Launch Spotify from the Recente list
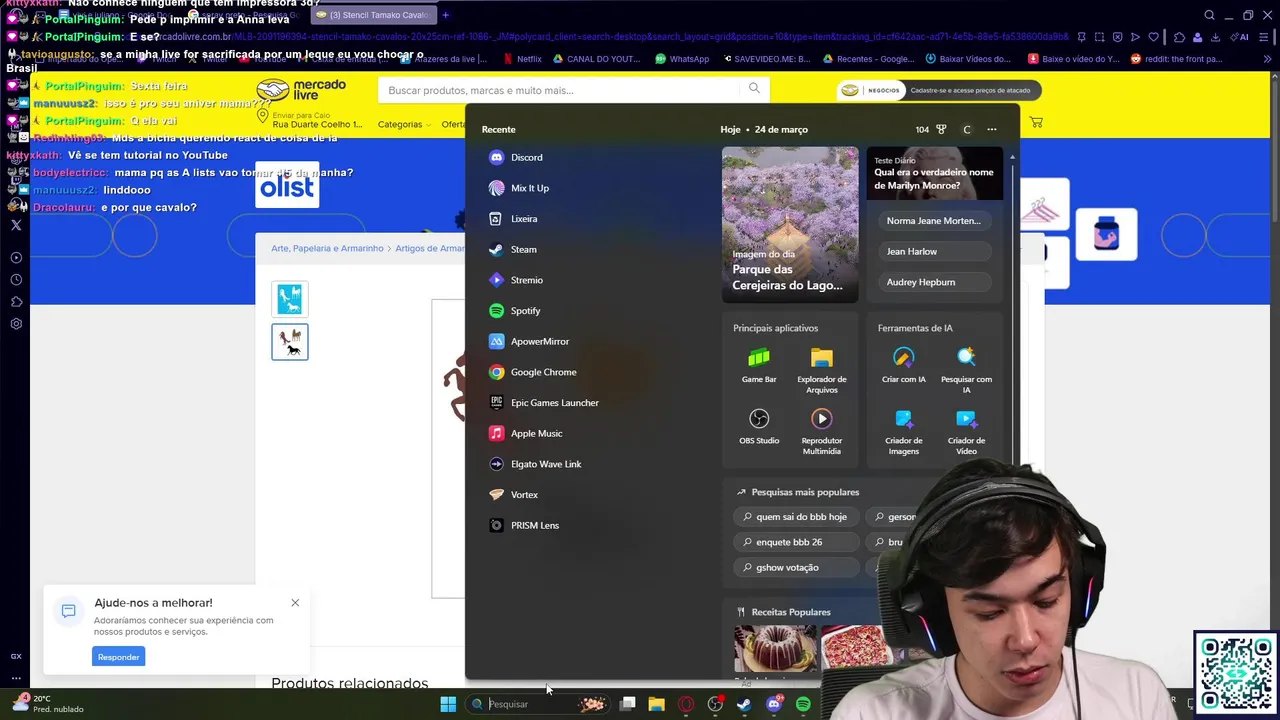This screenshot has height=720, width=1280. click(514, 311)
